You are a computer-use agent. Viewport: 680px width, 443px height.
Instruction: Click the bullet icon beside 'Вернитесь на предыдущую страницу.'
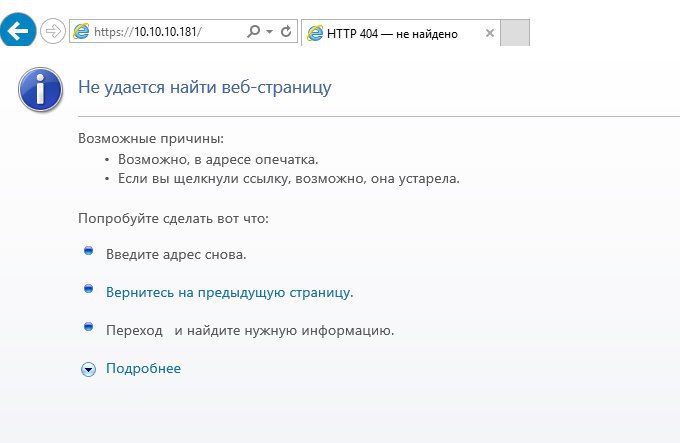point(88,289)
